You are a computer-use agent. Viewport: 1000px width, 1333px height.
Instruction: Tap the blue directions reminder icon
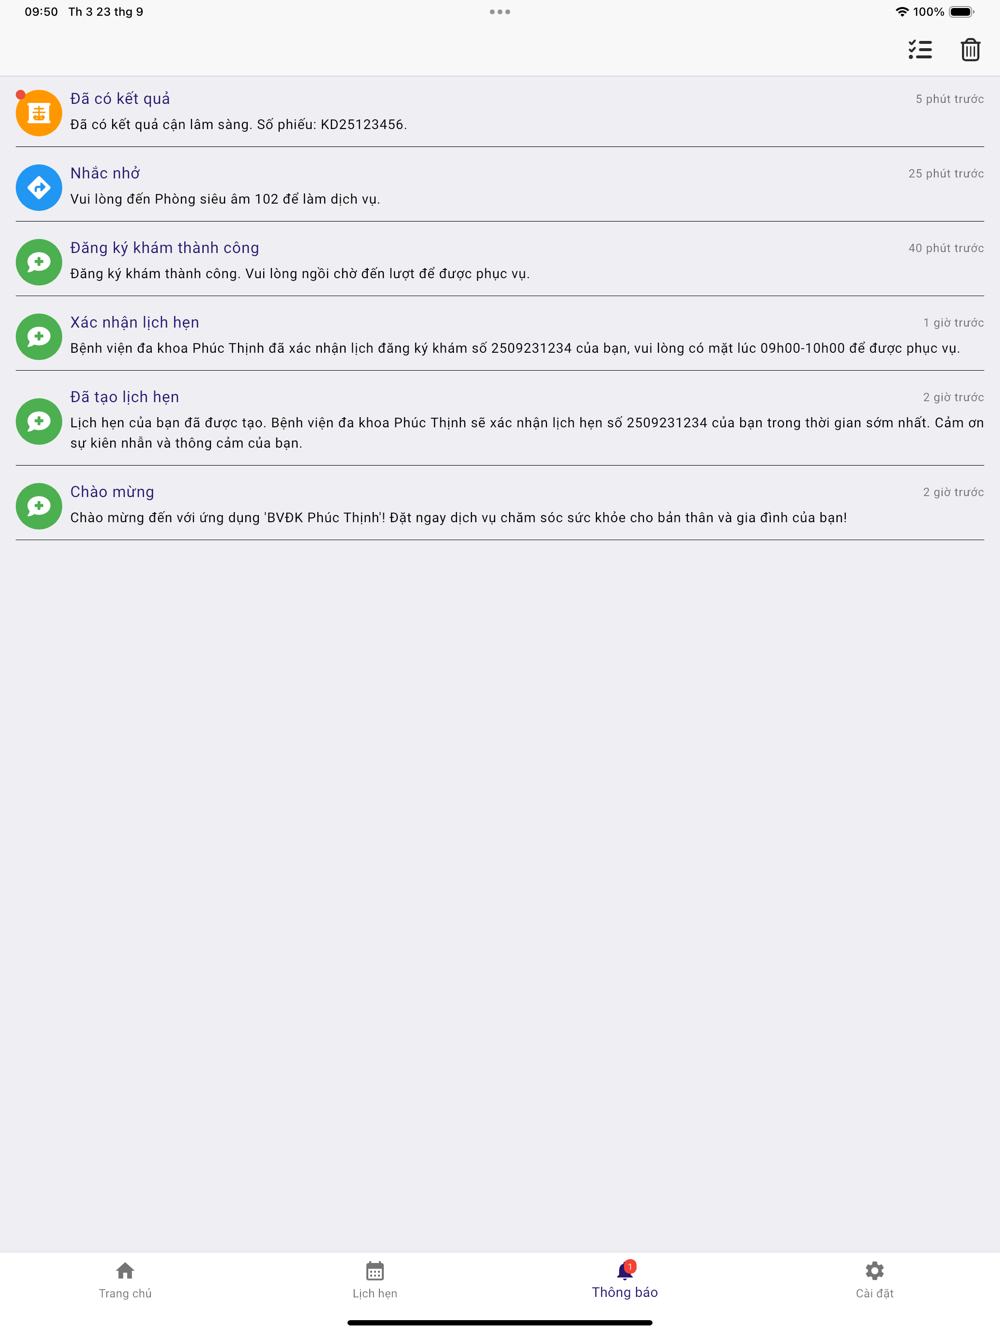point(39,187)
